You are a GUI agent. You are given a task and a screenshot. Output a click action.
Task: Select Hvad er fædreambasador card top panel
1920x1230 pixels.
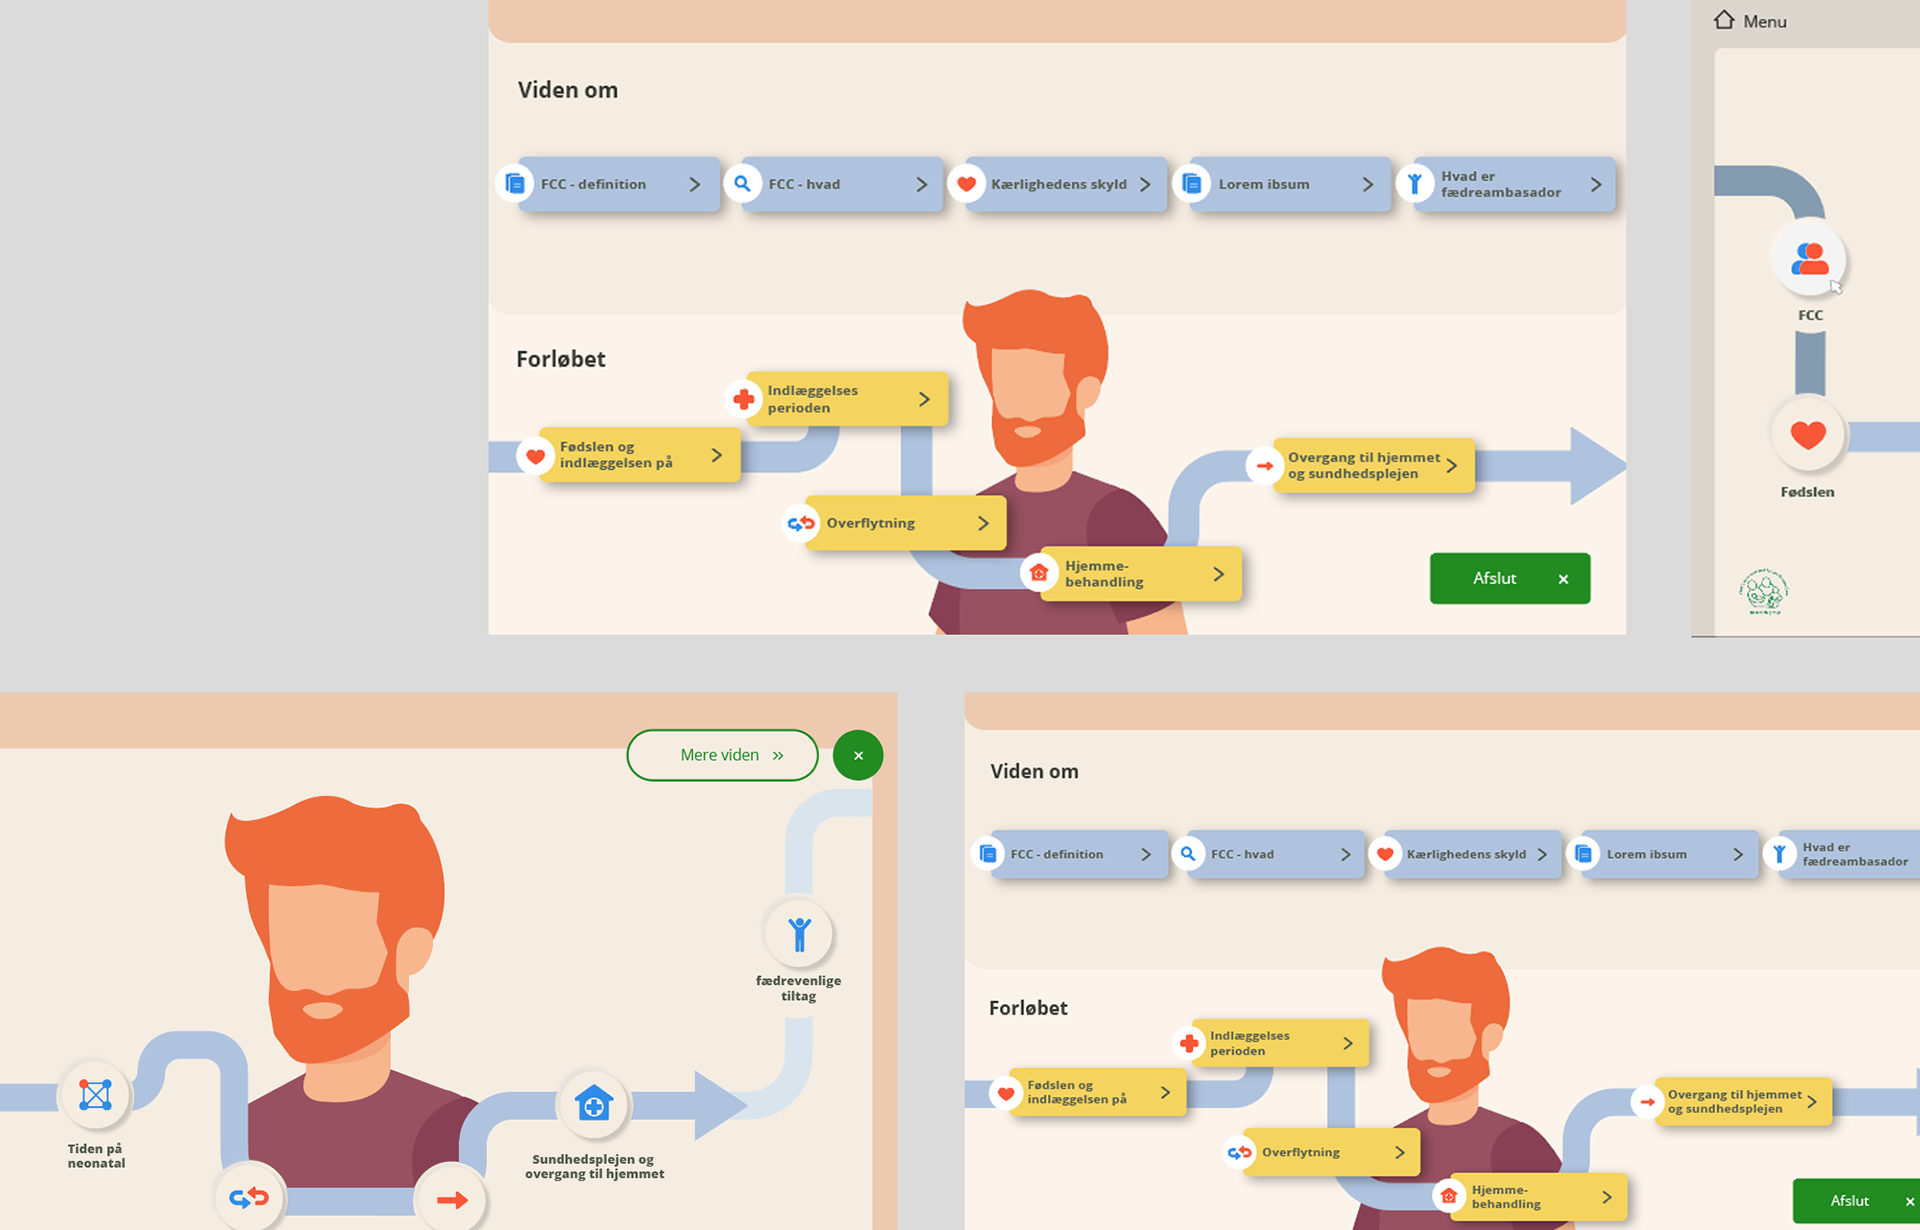1514,184
